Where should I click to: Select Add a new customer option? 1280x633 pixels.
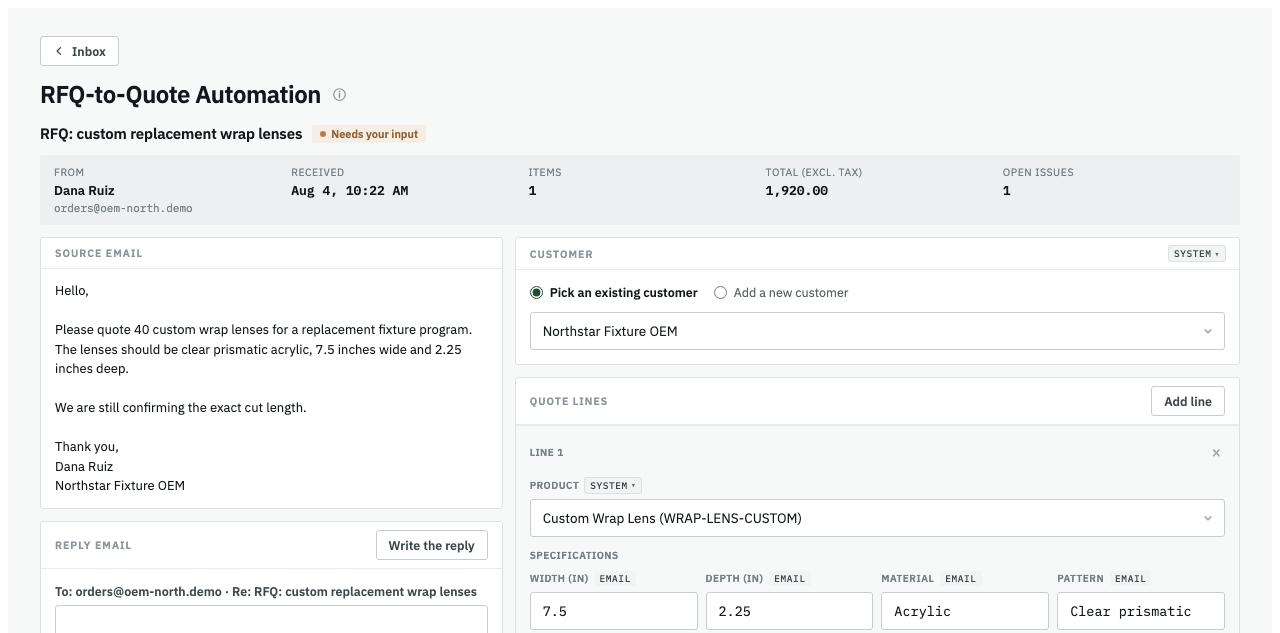pos(781,293)
